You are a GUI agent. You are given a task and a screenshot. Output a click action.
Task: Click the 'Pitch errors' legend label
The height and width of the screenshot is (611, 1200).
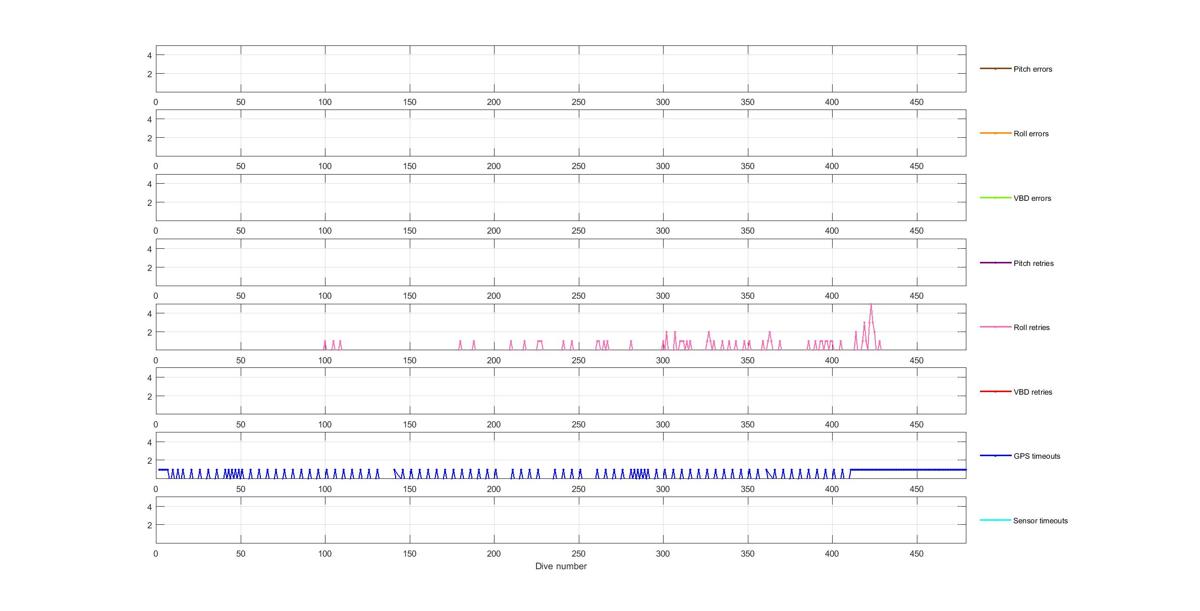[1032, 69]
